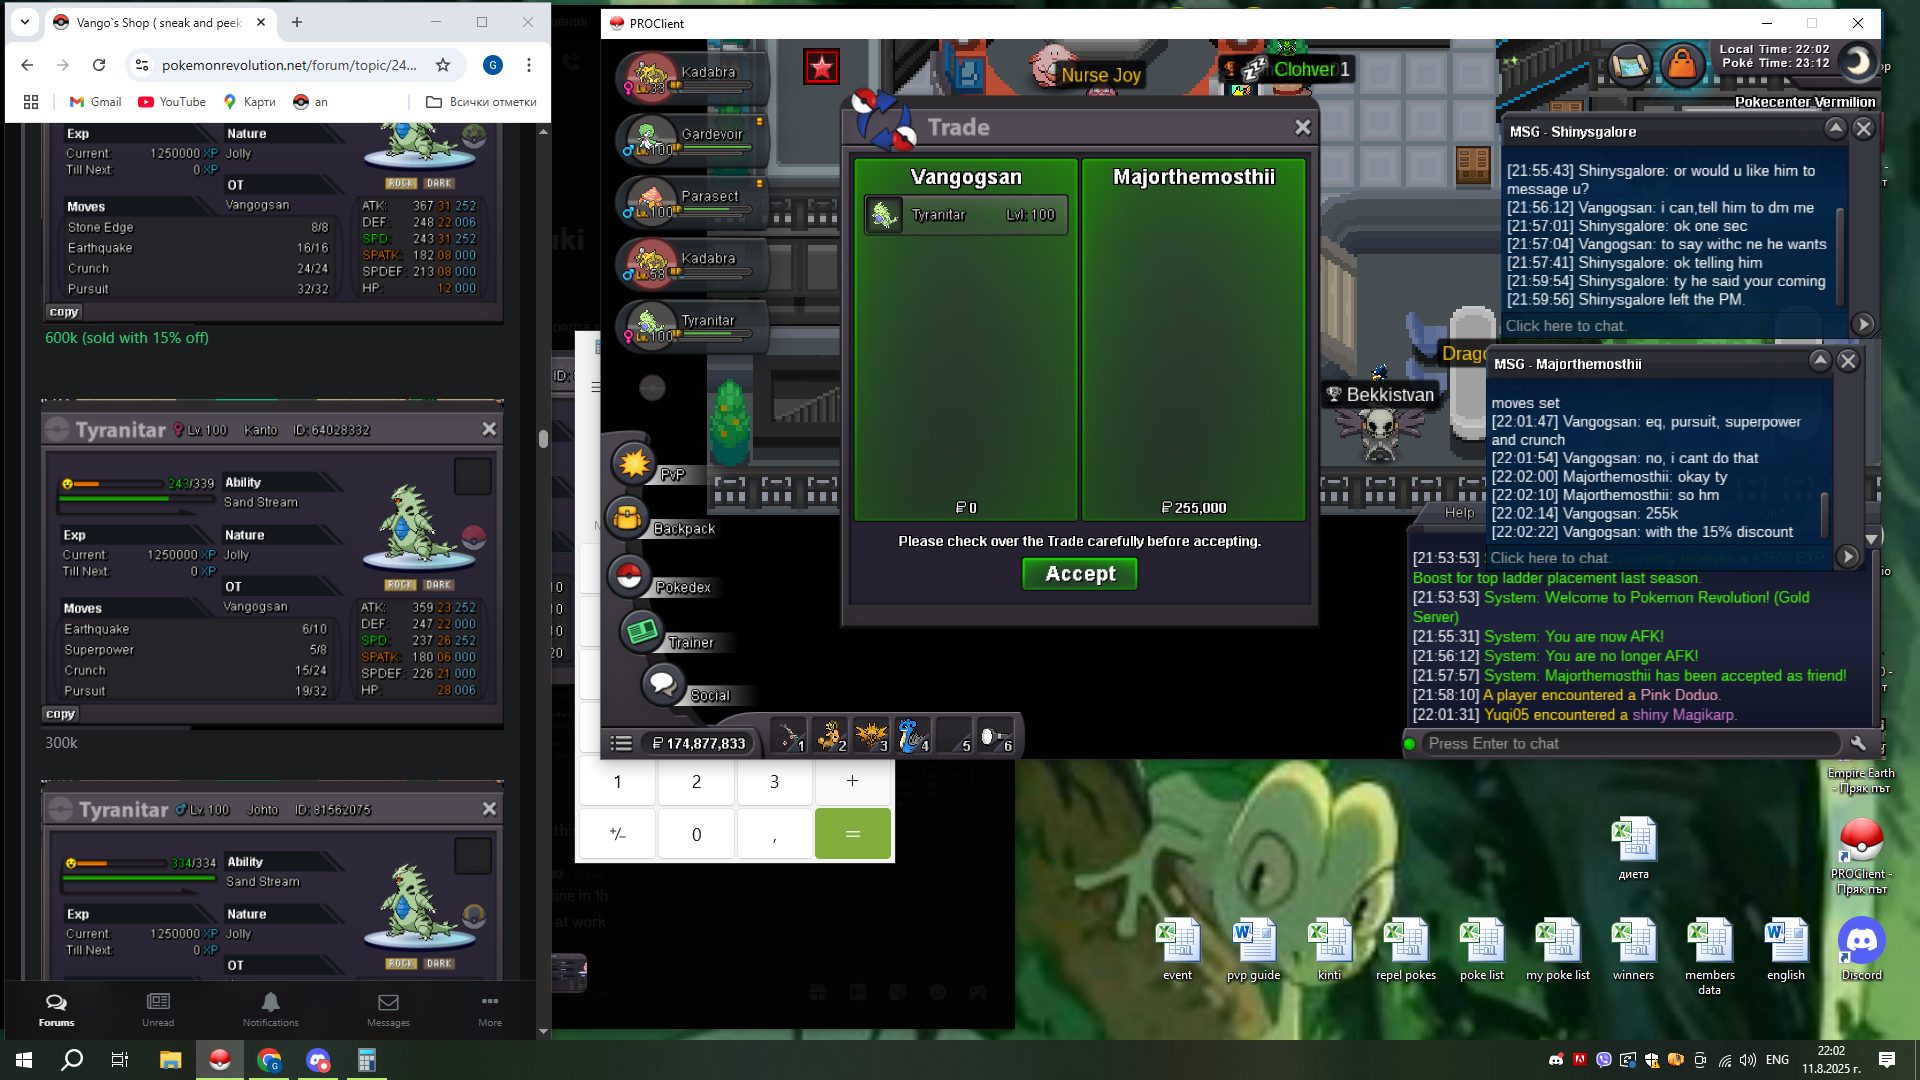Select first Kadabra in party list

[692, 78]
